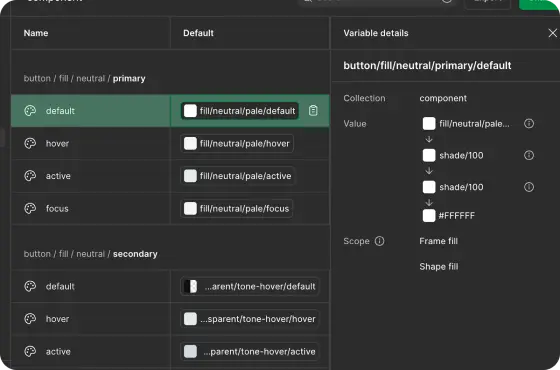This screenshot has width=560, height=370.
Task: Open info icon for first shade/100
Action: tap(529, 155)
